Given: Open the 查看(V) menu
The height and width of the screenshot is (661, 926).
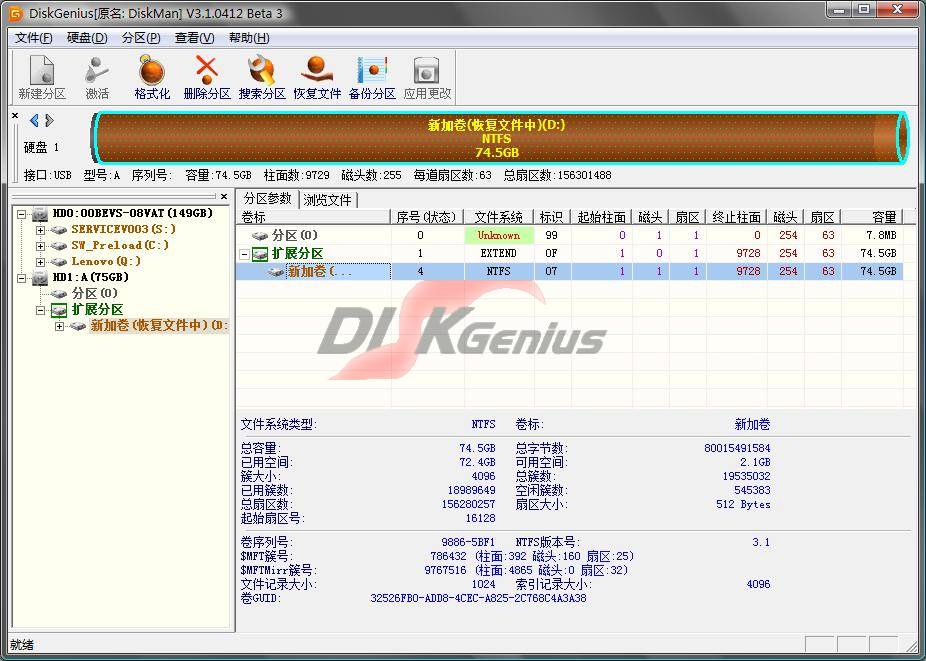Looking at the screenshot, I should coord(194,38).
